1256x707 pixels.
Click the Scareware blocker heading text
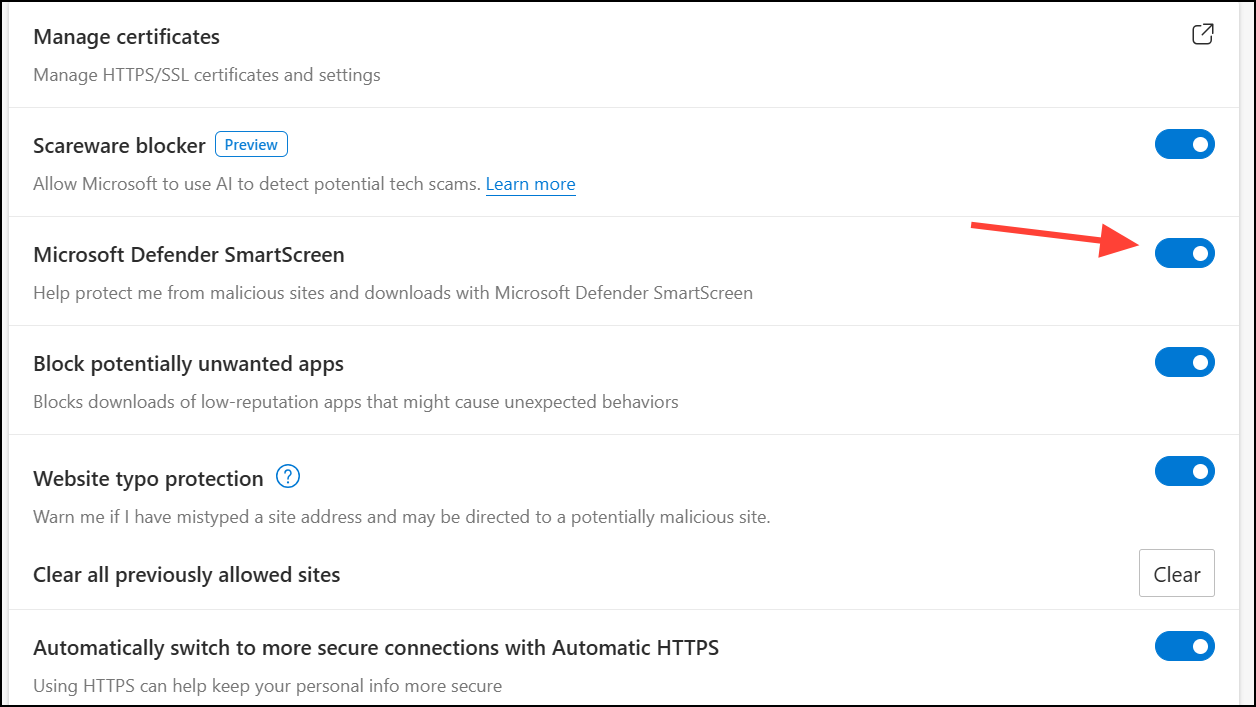click(119, 146)
